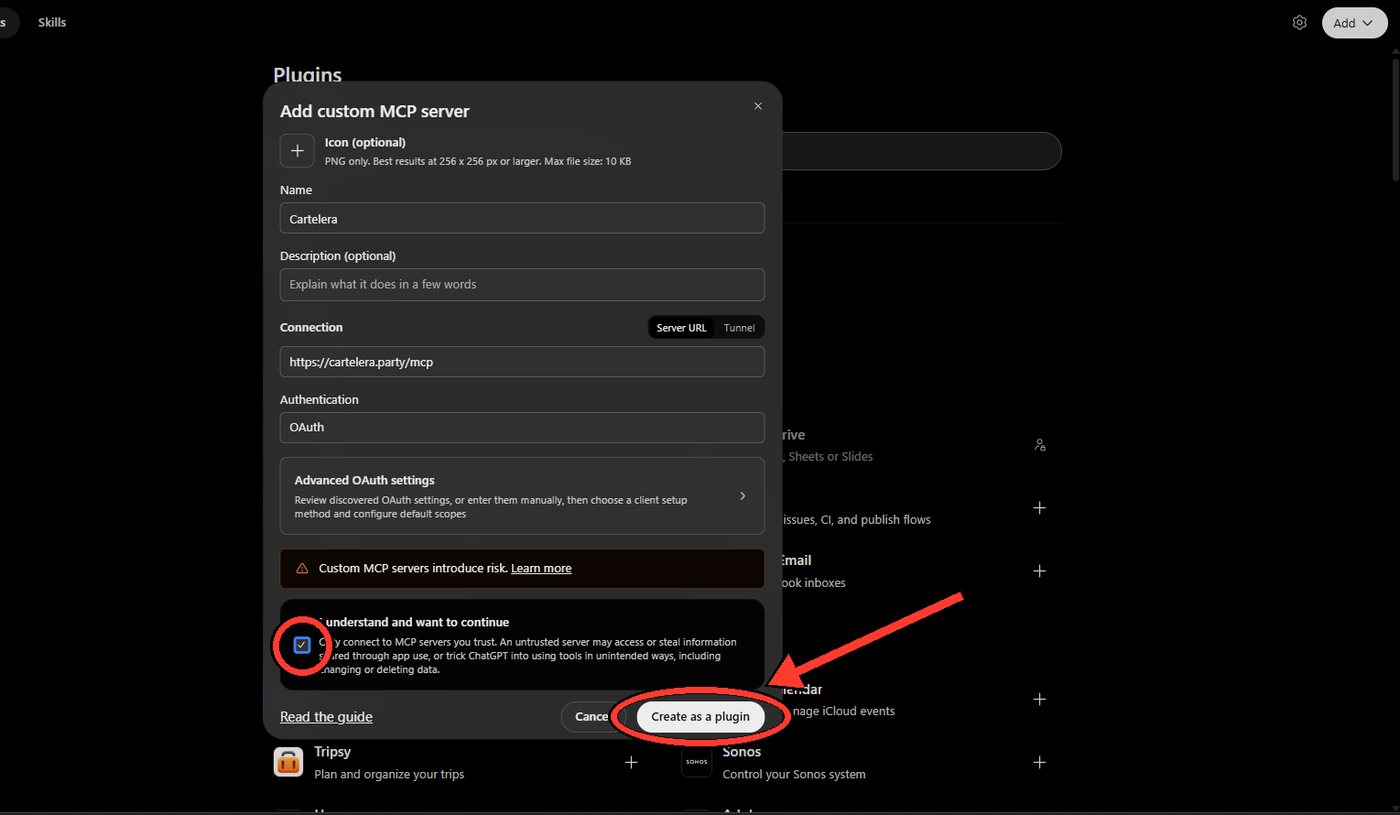The height and width of the screenshot is (815, 1400).
Task: Click the Sonos plugin icon
Action: click(x=697, y=762)
